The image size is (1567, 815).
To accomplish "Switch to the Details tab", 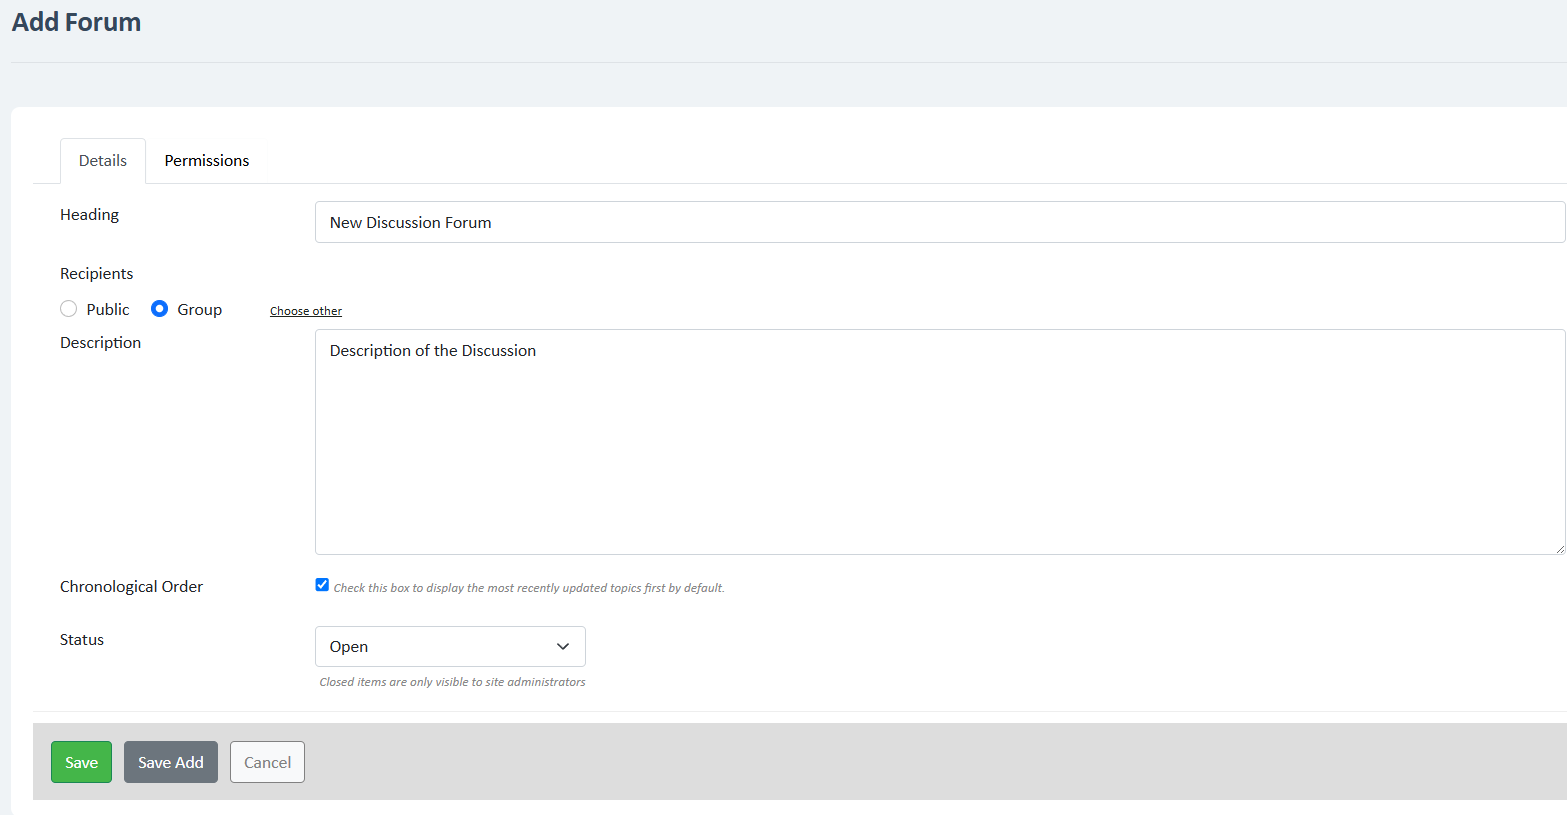I will (103, 161).
